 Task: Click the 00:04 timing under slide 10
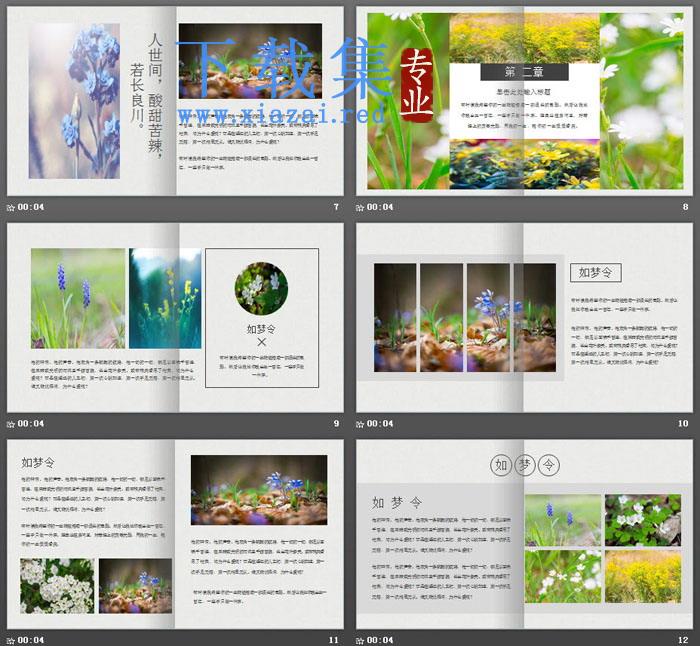click(x=380, y=424)
